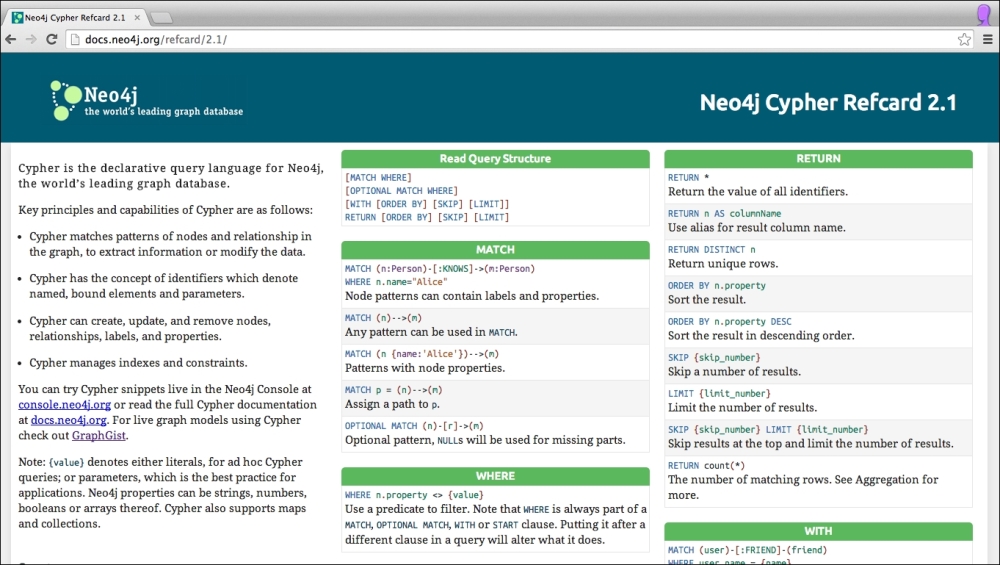Click 'the world's leading graph database' tagline
The height and width of the screenshot is (565, 1000).
pyautogui.click(x=164, y=112)
